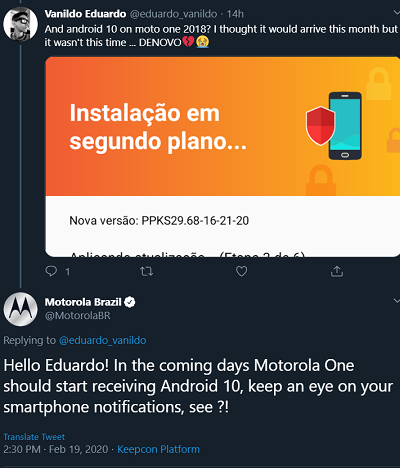Open the Motorola Brazil display name
The width and height of the screenshot is (400, 468).
[x=83, y=302]
